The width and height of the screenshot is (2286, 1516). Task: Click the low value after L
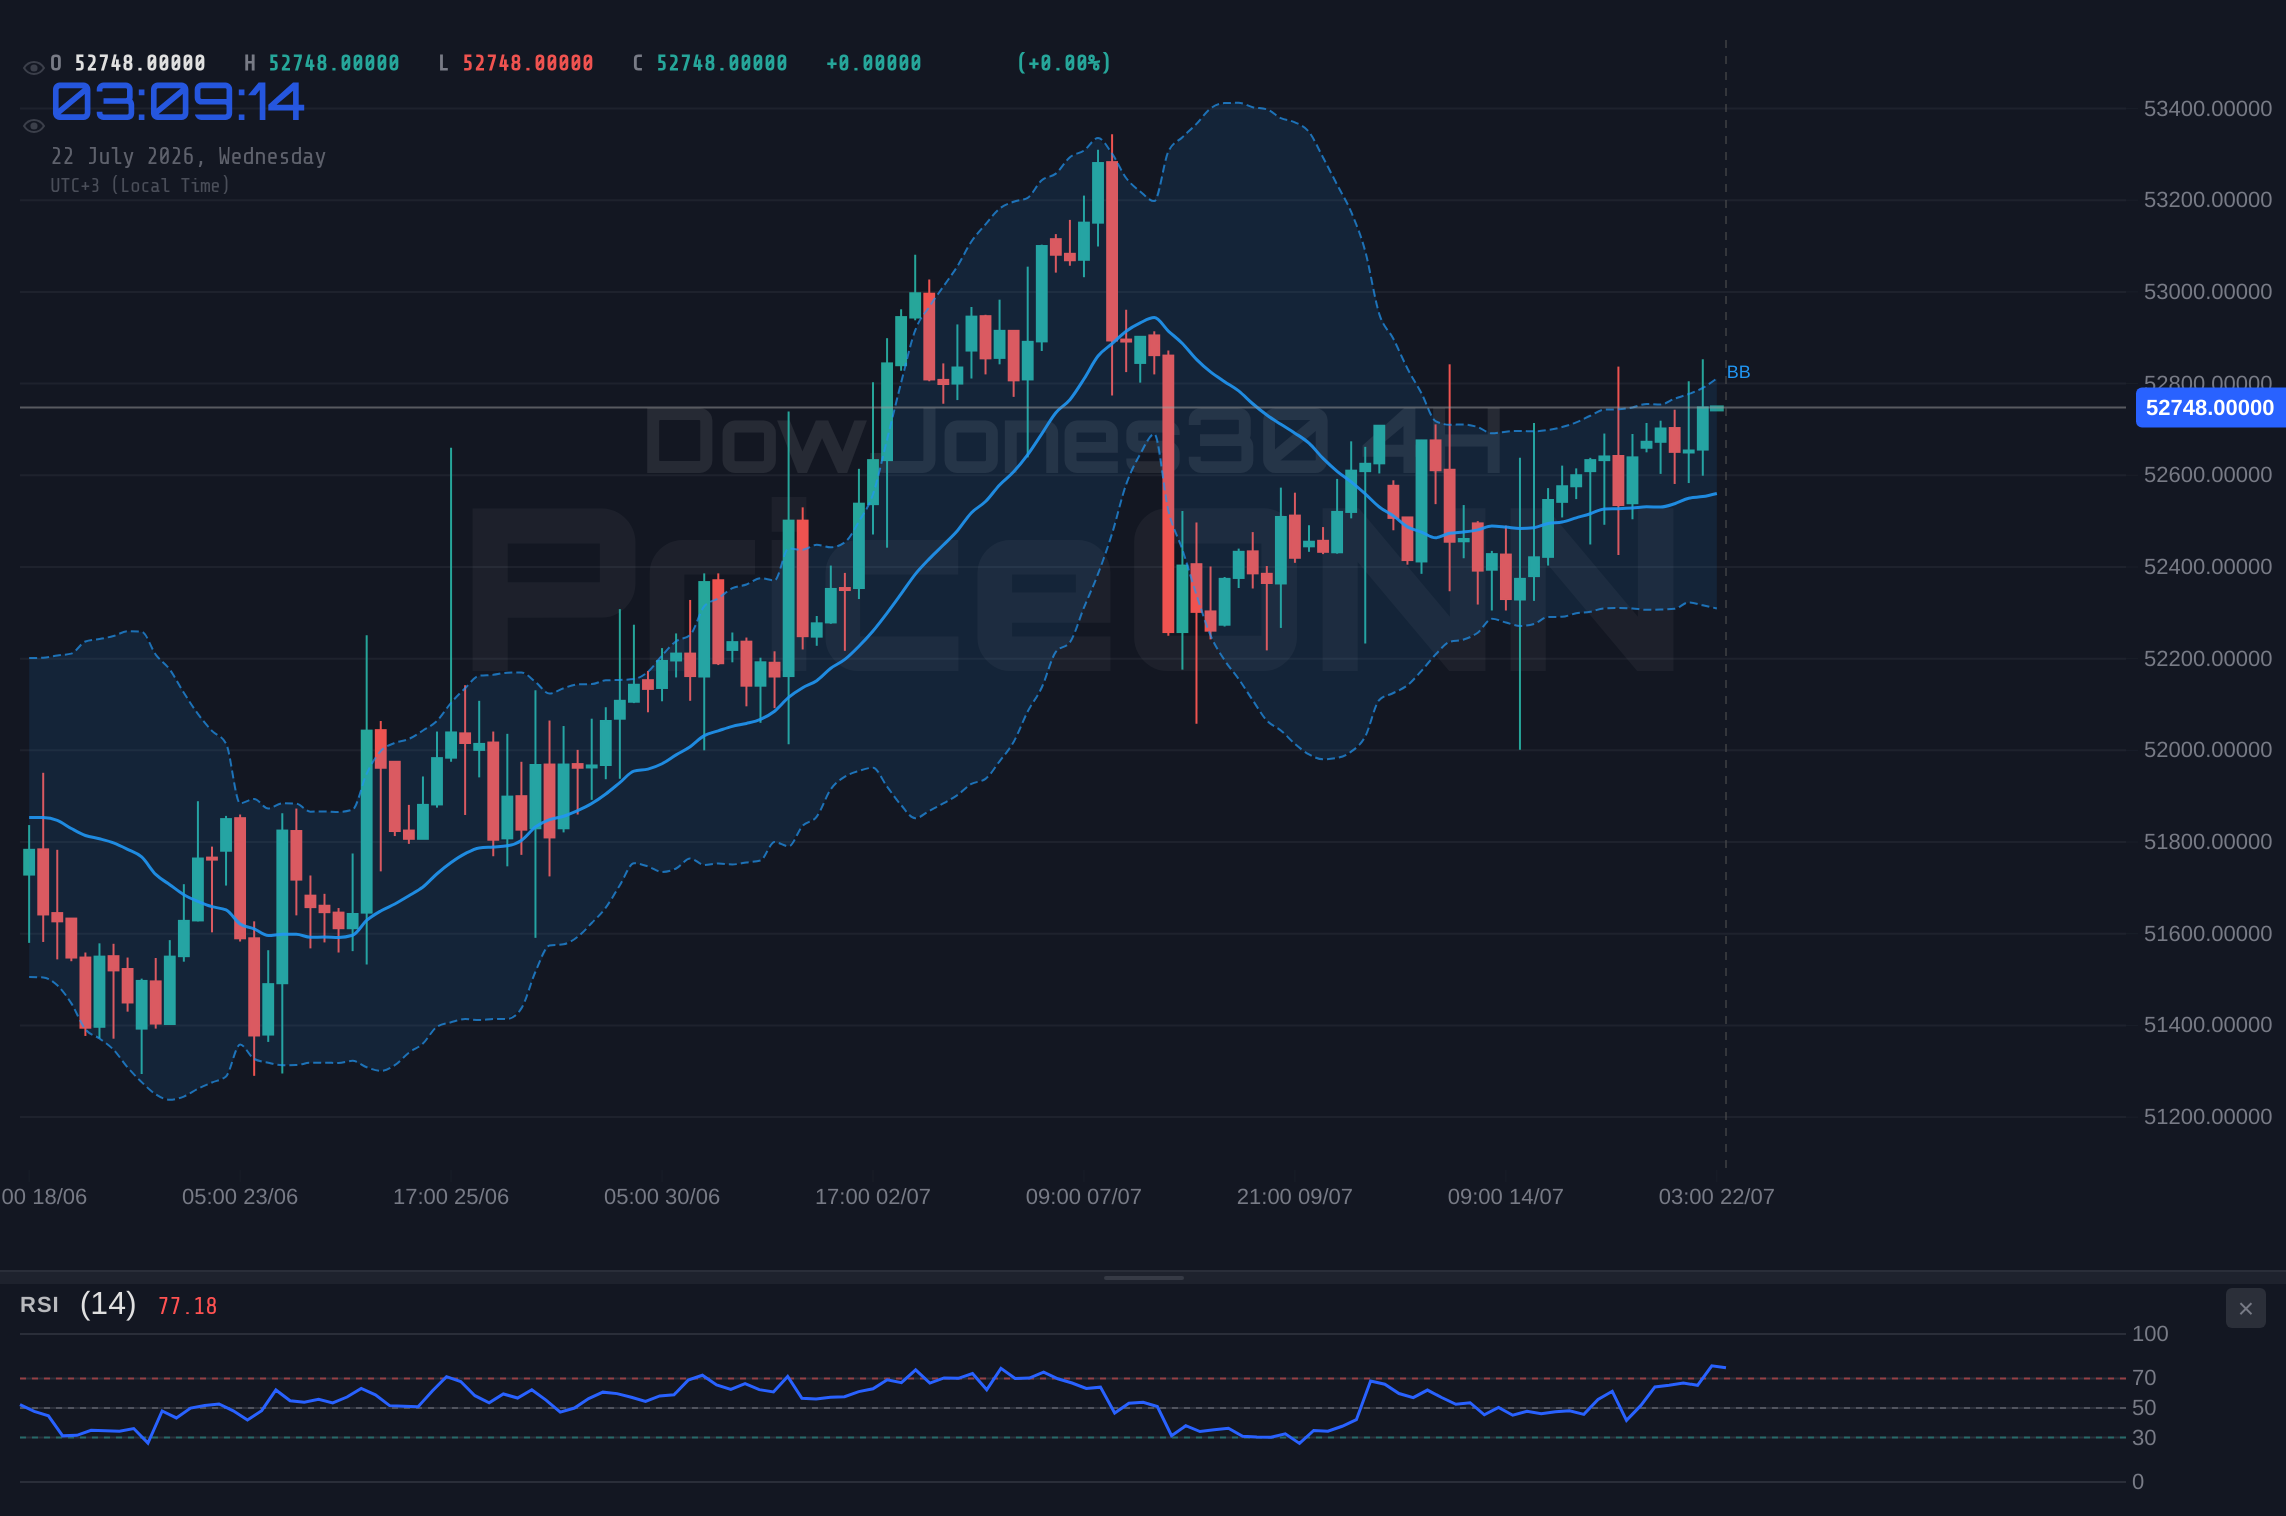click(x=528, y=63)
